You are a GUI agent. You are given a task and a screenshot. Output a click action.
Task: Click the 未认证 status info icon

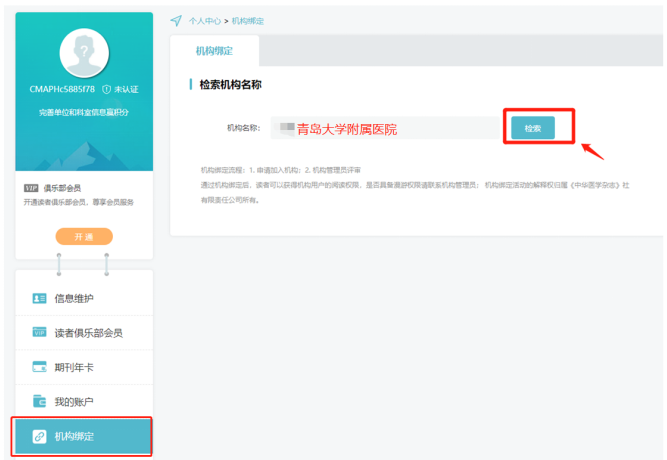[x=107, y=90]
